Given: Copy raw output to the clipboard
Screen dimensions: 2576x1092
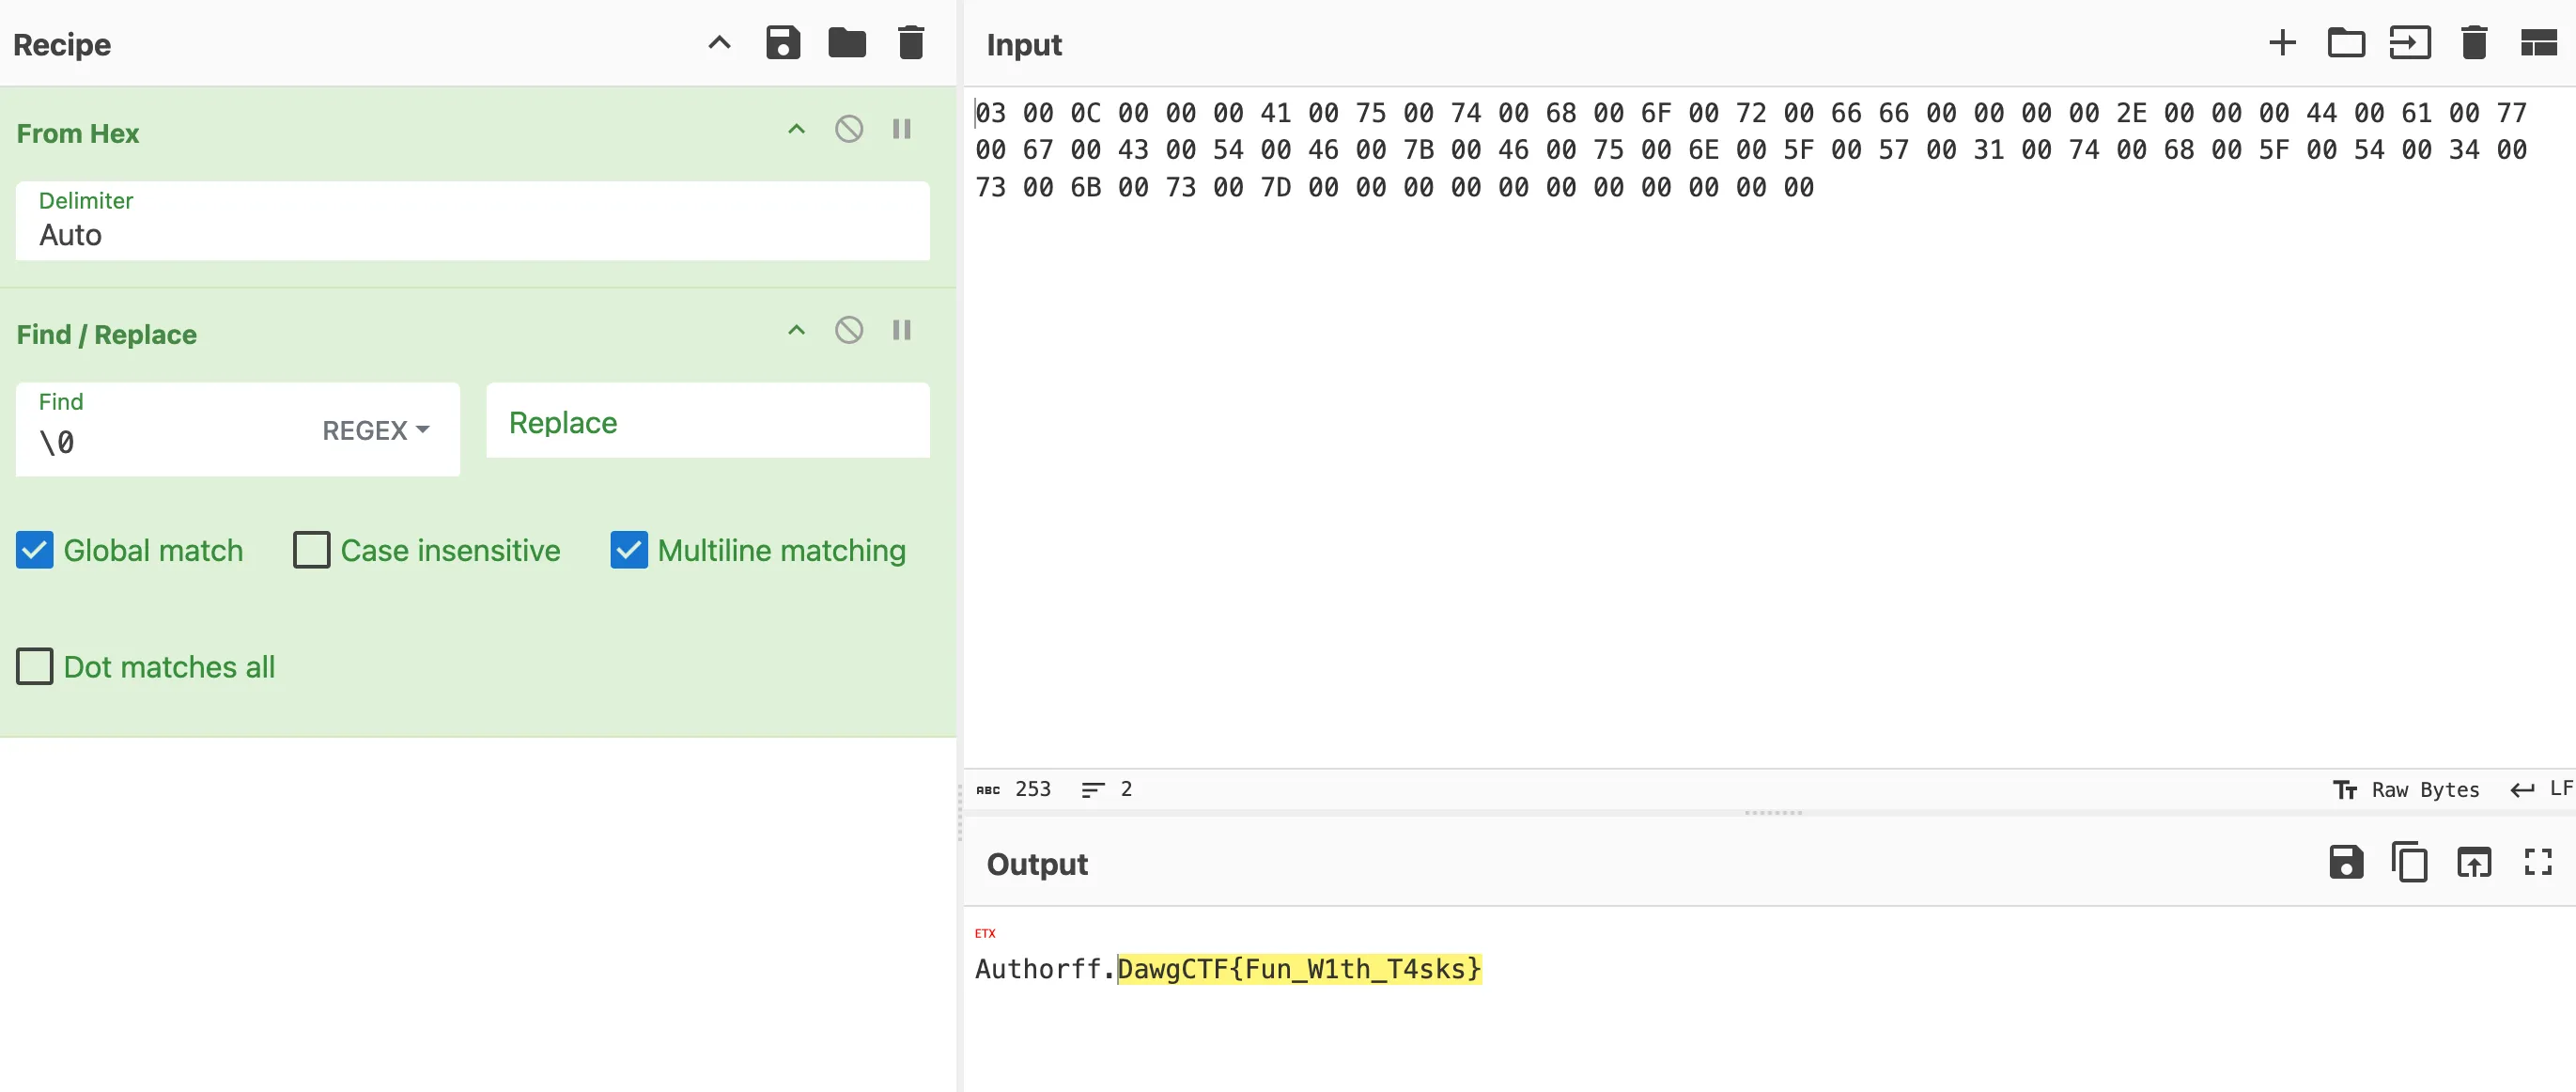Looking at the screenshot, I should coord(2409,862).
